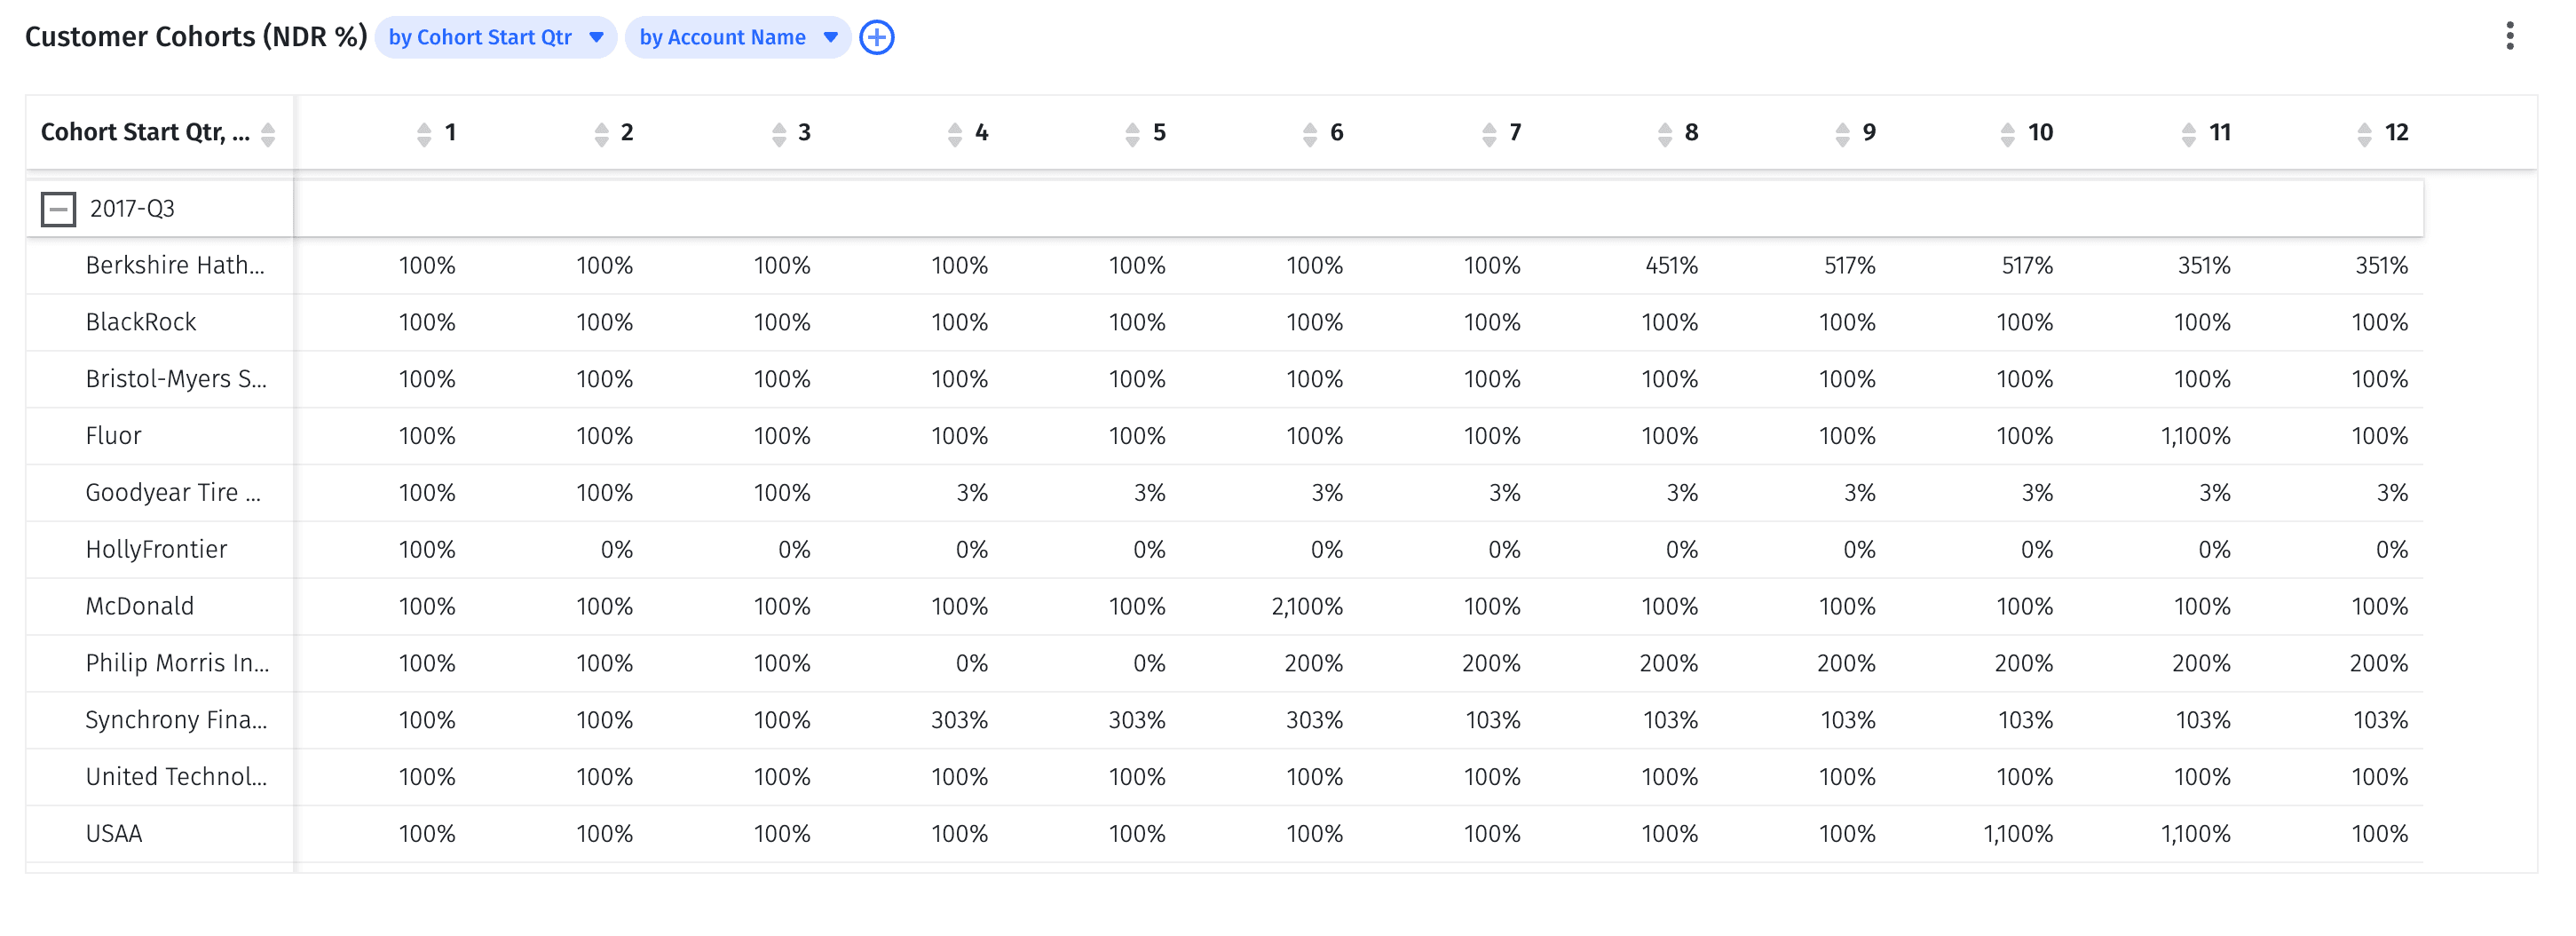Sort the table by column 1
Screen dimensions: 2576x936
pyautogui.click(x=424, y=132)
